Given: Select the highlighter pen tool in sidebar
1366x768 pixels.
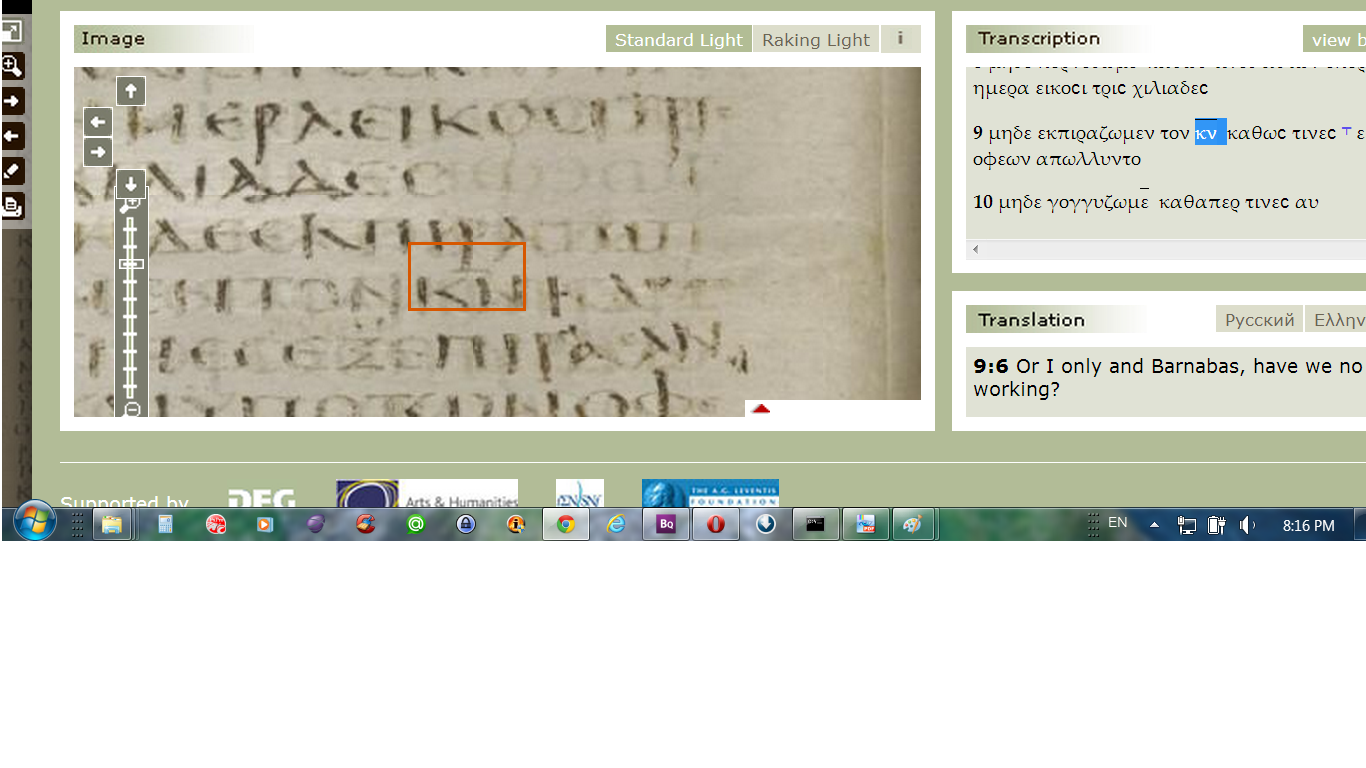Looking at the screenshot, I should pyautogui.click(x=12, y=171).
